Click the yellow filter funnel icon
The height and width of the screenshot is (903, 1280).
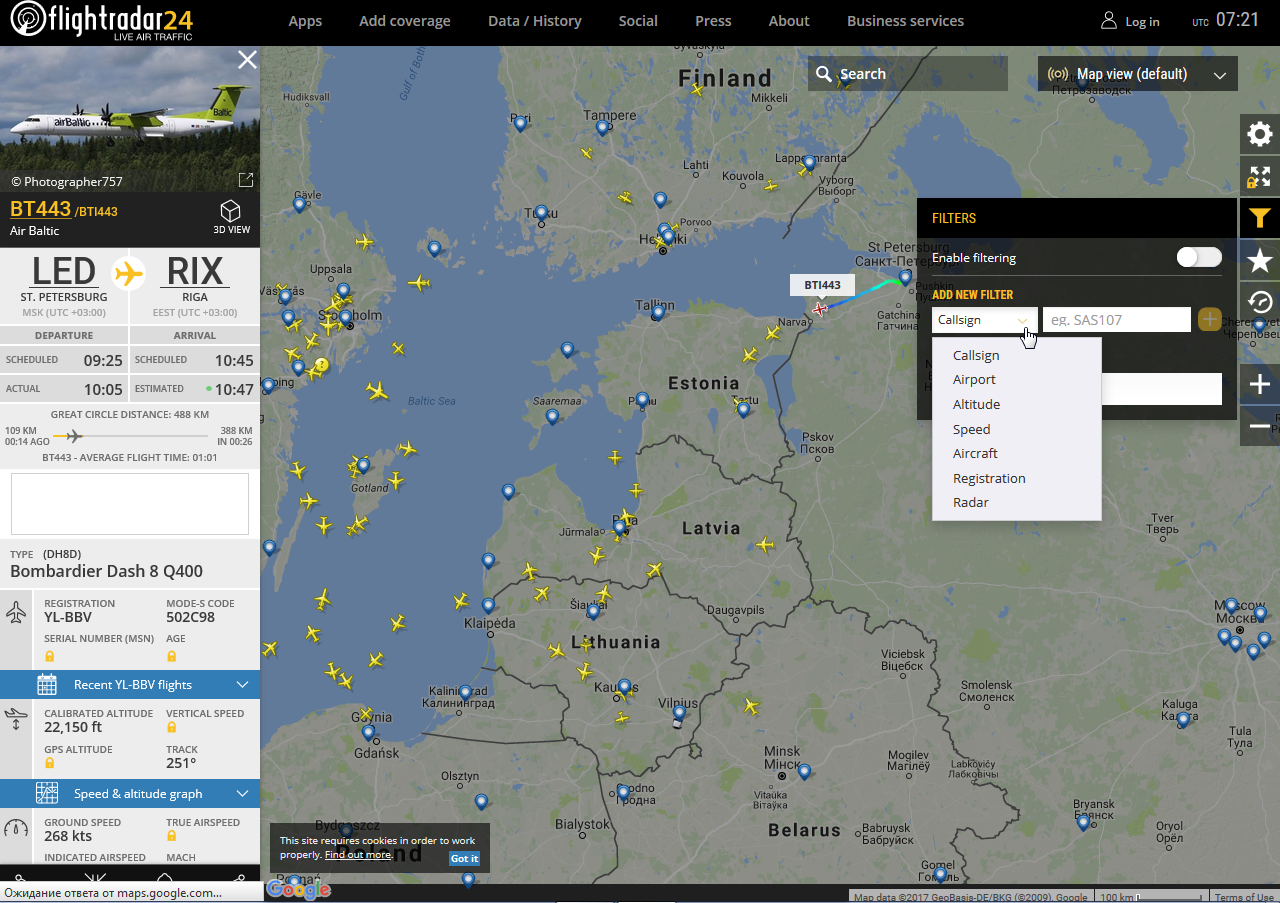point(1260,218)
